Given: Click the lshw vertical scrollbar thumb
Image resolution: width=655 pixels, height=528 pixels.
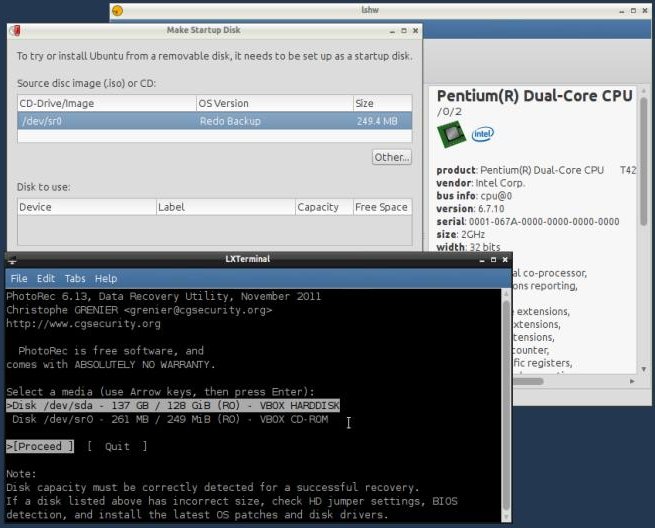Looking at the screenshot, I should point(644,162).
